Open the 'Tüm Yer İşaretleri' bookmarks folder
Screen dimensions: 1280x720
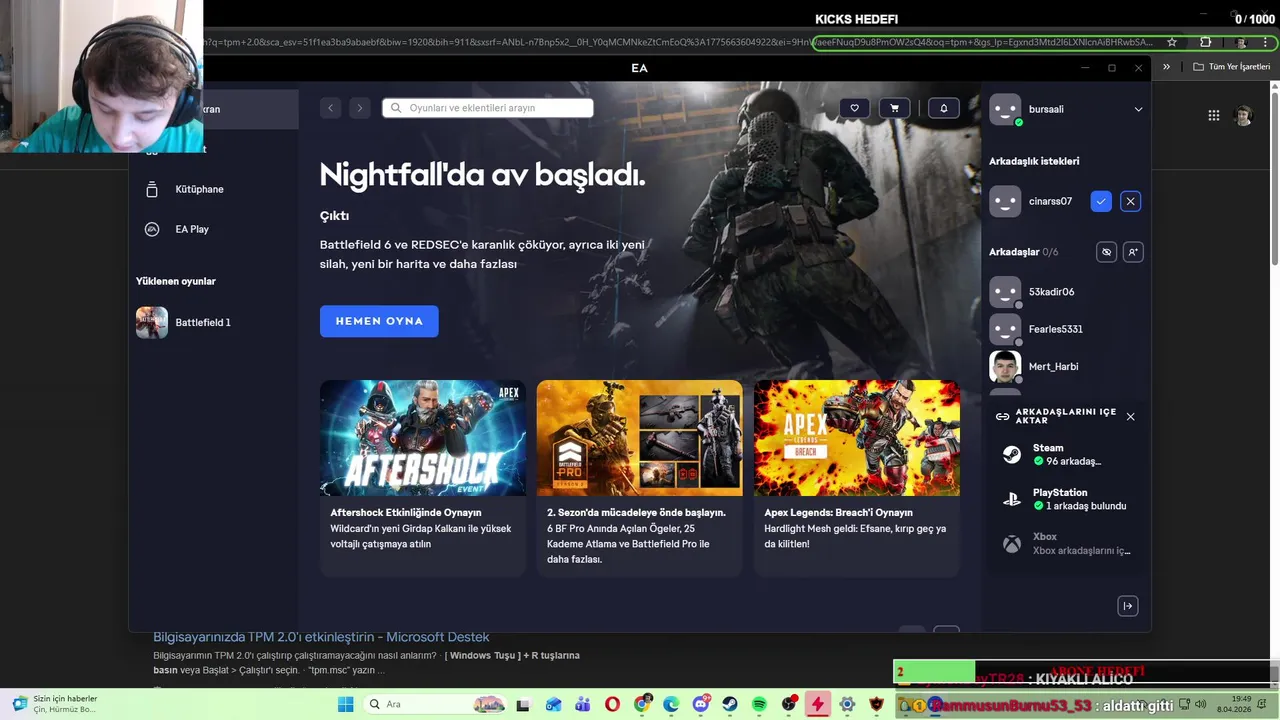(1230, 67)
